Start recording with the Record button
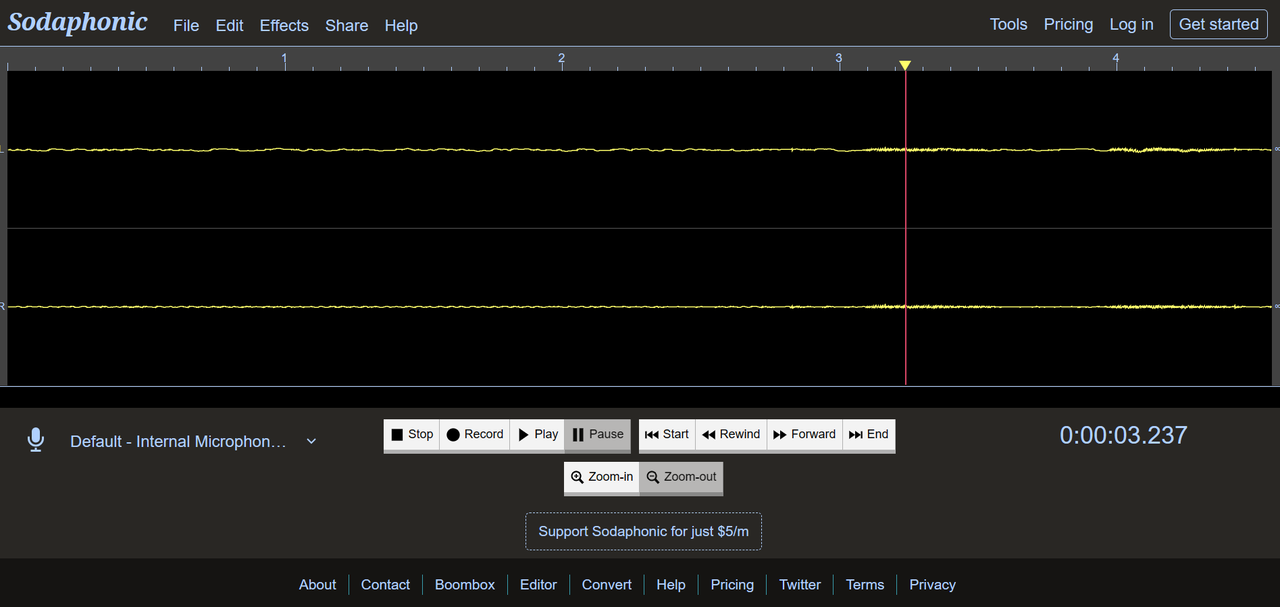Viewport: 1280px width, 607px height. point(475,435)
